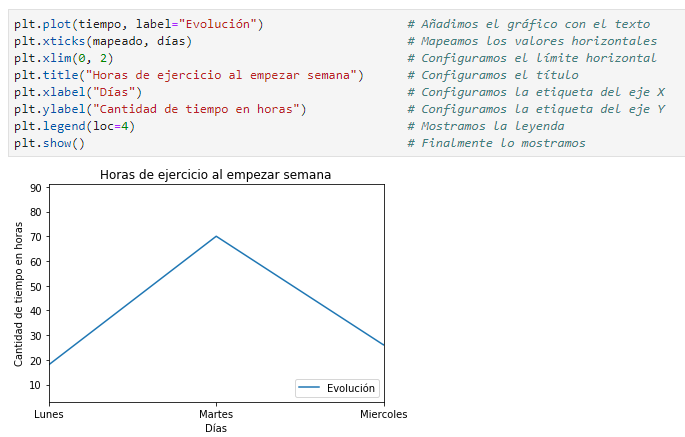Click the plt.xticks(mapeado, días) line
The height and width of the screenshot is (437, 685).
(103, 41)
